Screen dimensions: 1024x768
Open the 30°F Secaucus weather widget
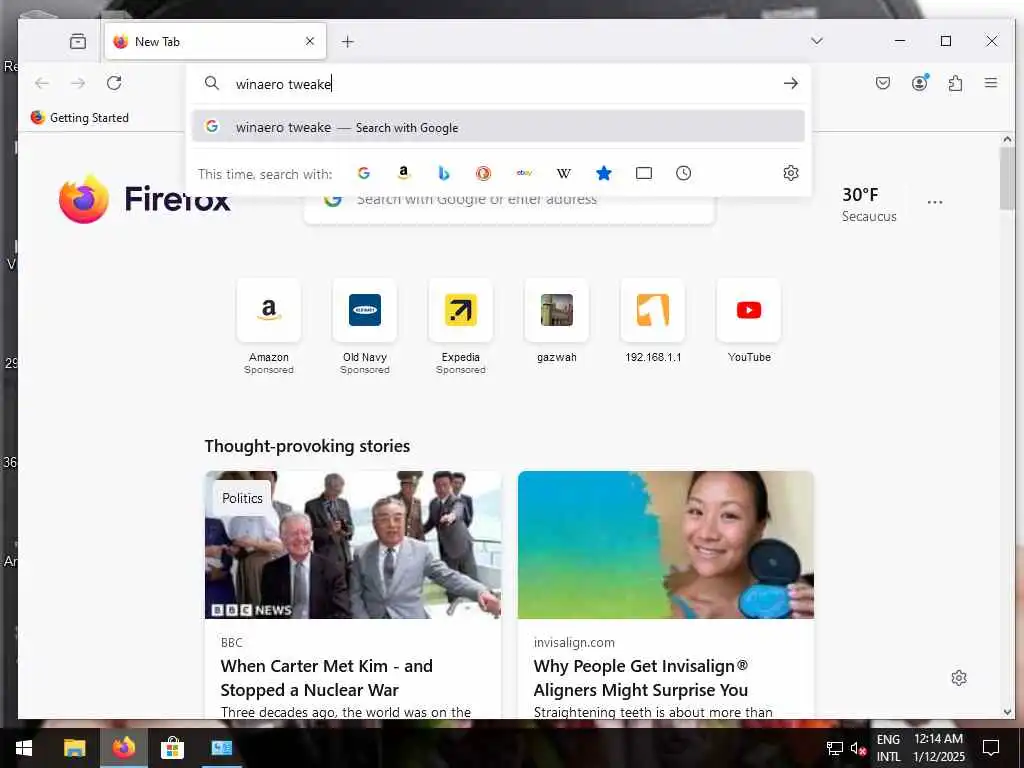point(869,204)
